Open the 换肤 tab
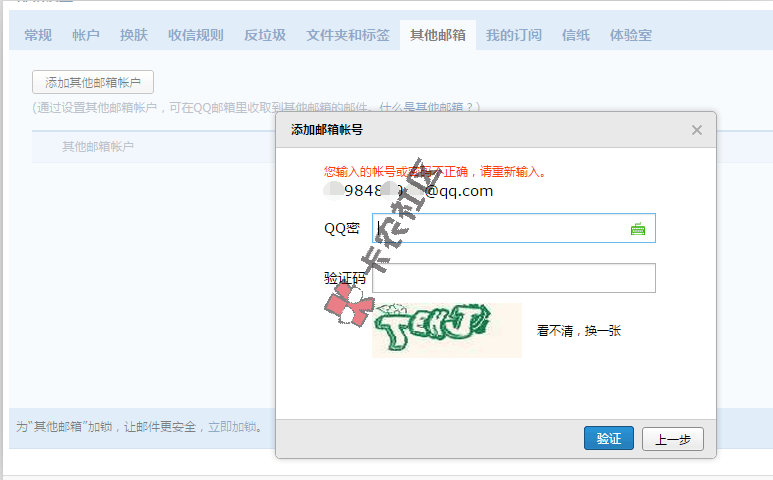This screenshot has height=480, width=773. [134, 35]
